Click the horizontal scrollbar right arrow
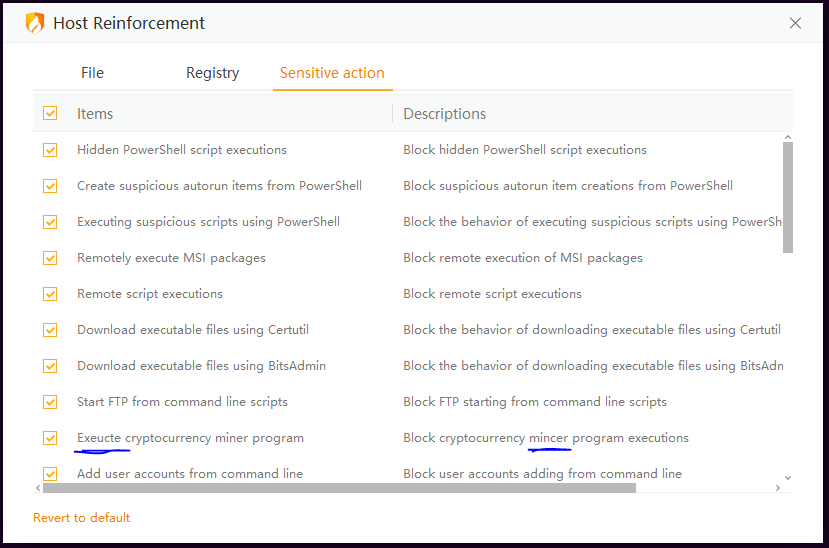 (x=778, y=488)
